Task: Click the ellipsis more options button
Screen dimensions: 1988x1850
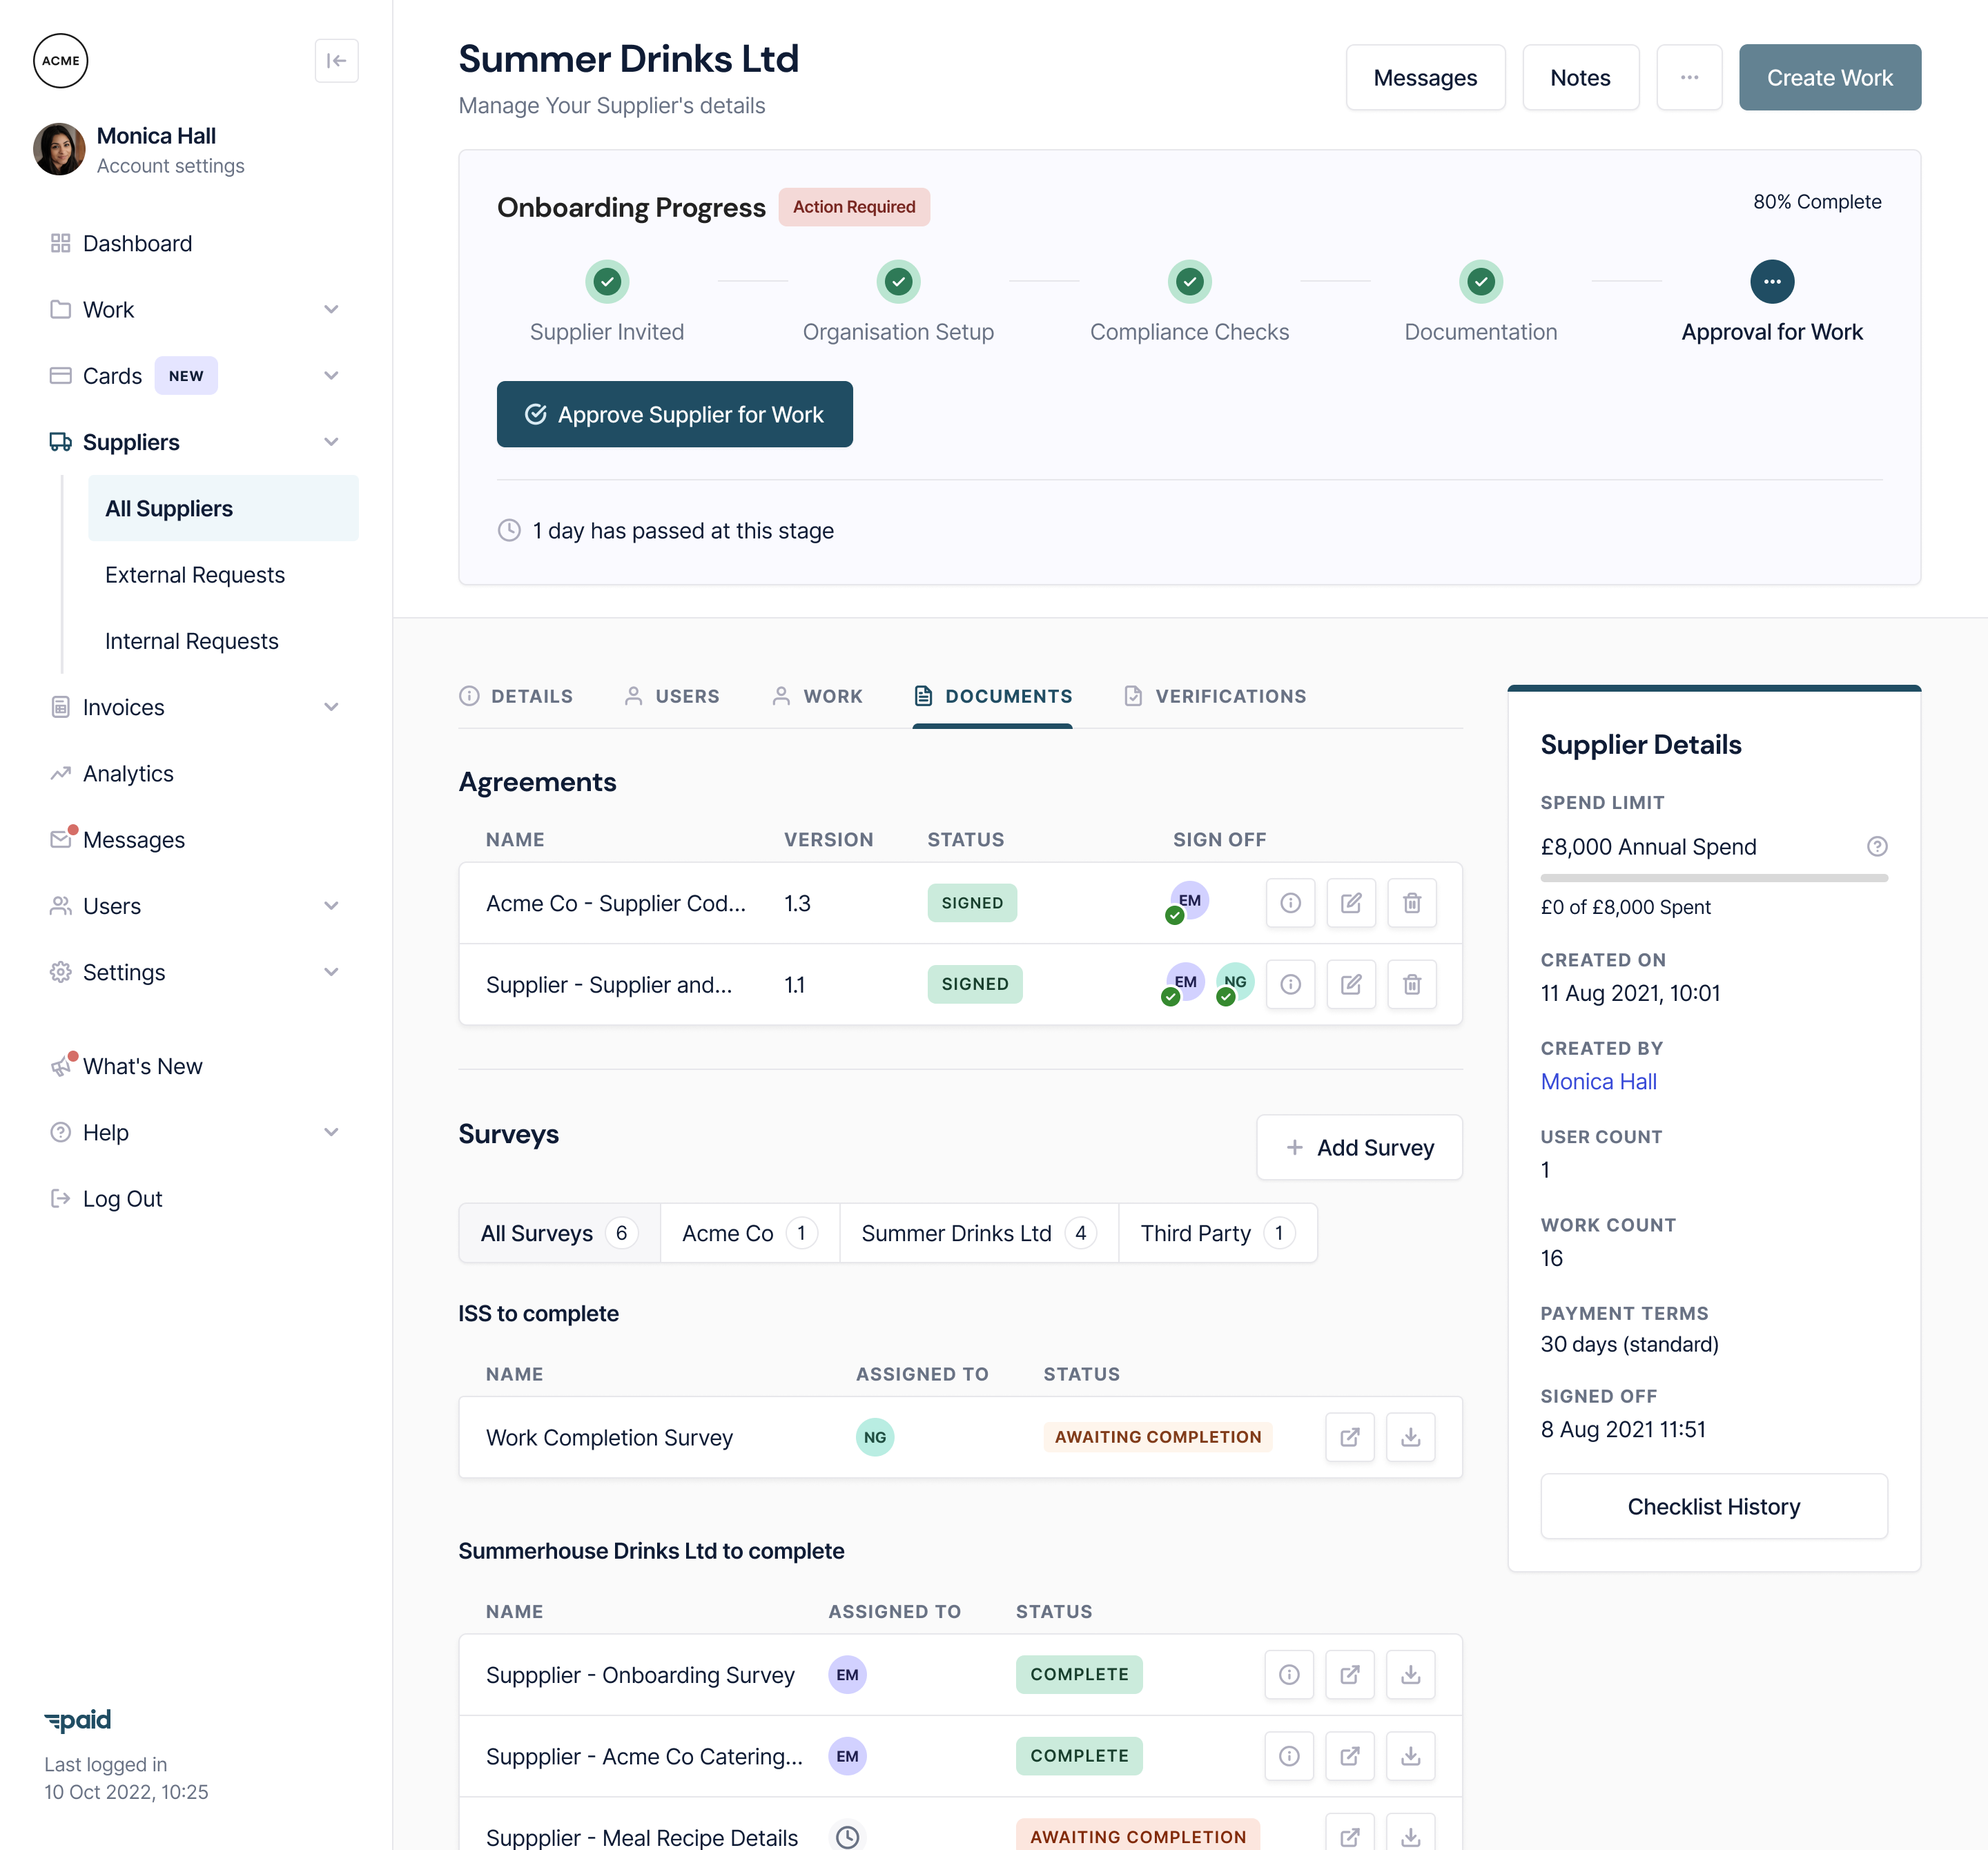Action: [x=1690, y=77]
